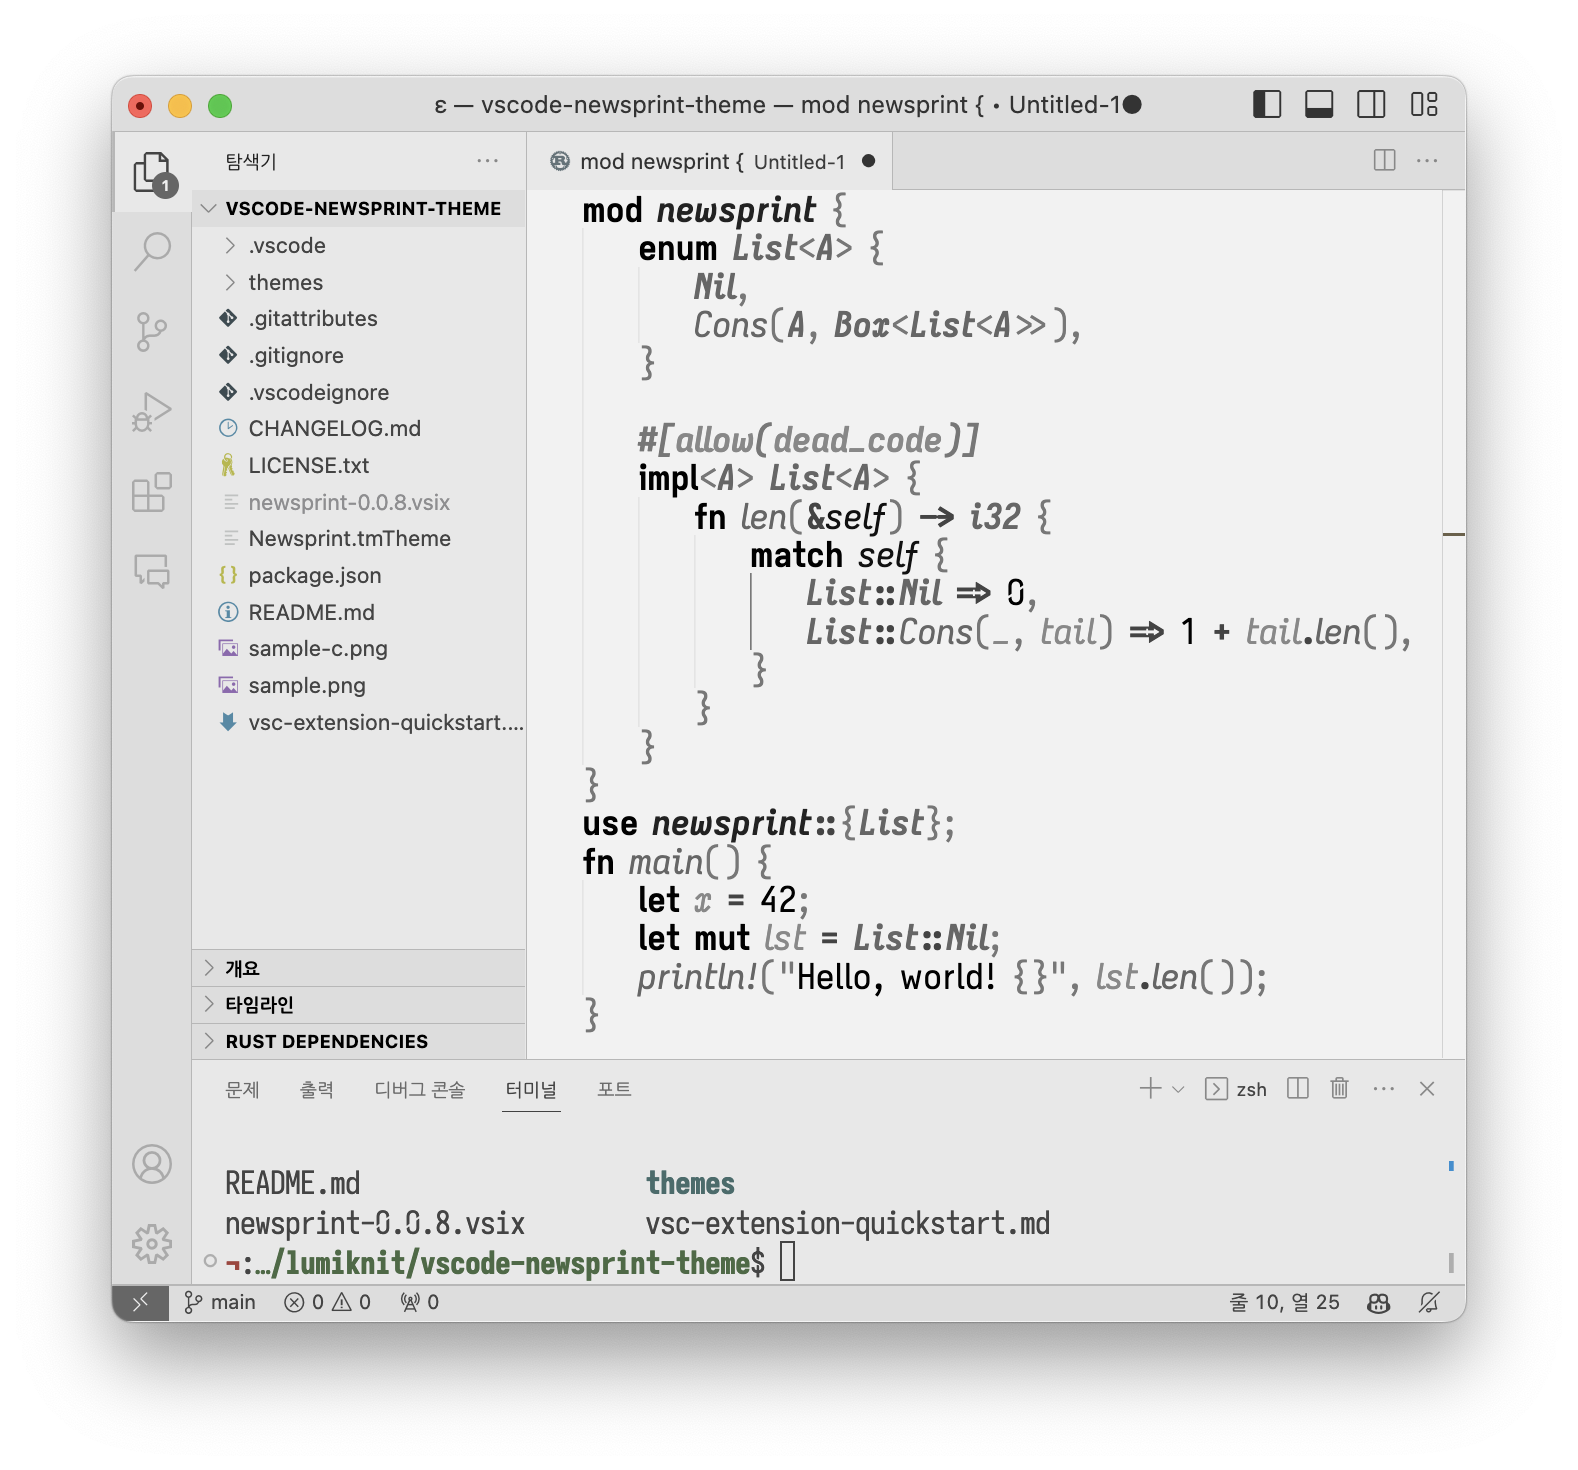Screen dimensions: 1578x1470
Task: Open sample.png image file
Action: click(x=359, y=685)
